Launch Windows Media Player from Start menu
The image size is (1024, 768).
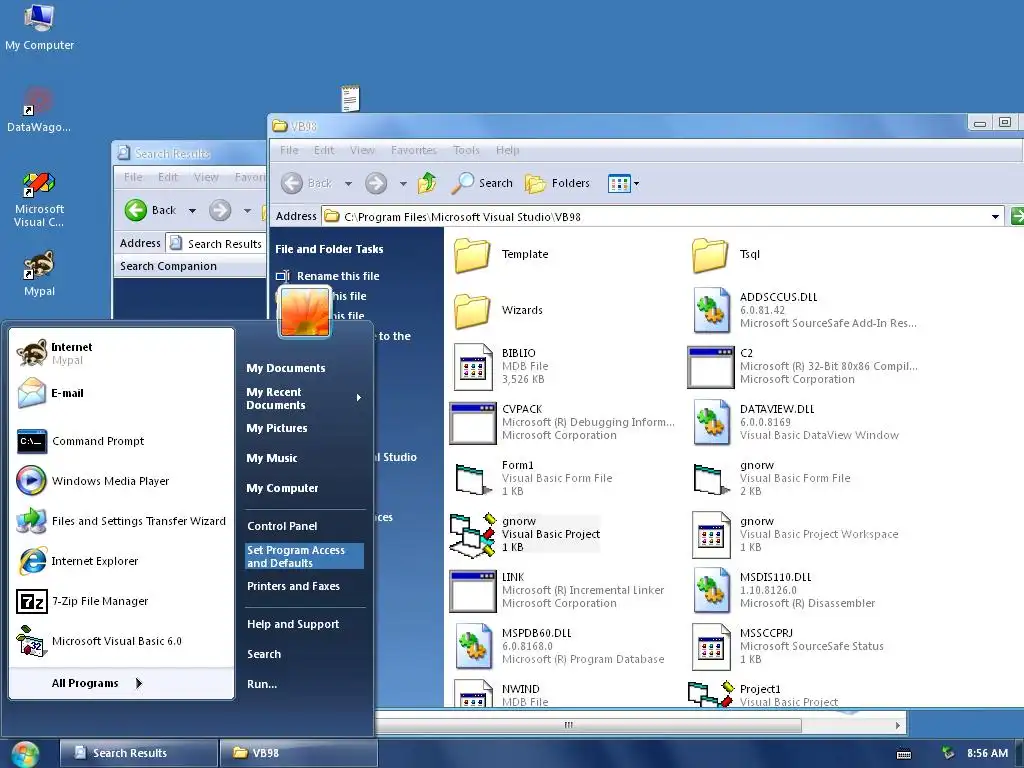(122, 481)
